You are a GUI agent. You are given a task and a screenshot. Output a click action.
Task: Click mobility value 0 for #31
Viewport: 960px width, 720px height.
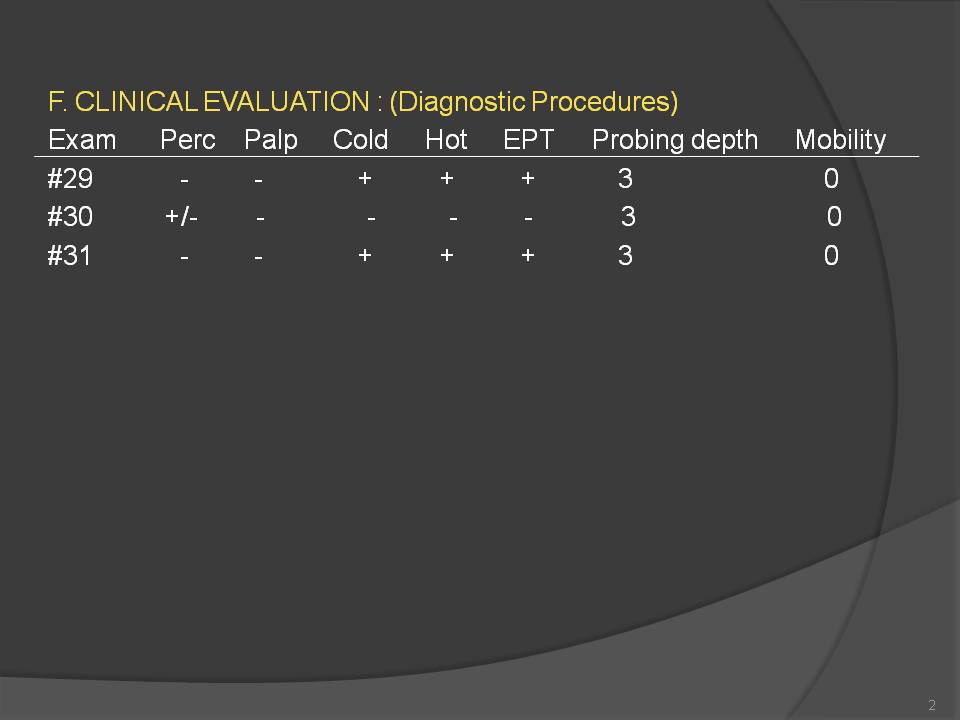tap(831, 255)
